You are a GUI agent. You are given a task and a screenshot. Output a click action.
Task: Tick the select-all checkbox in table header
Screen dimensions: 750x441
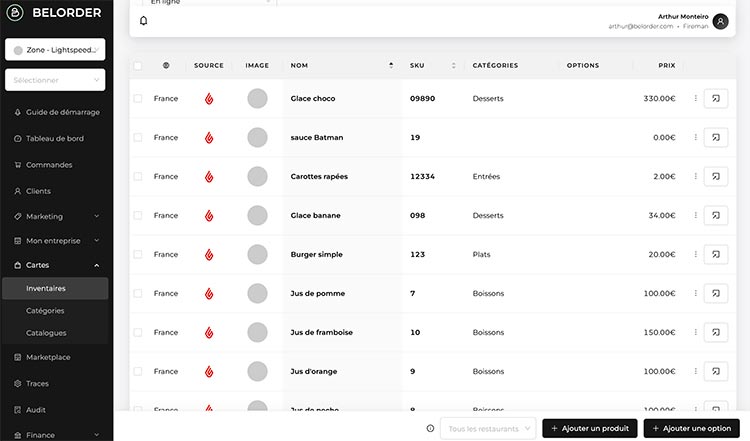pyautogui.click(x=138, y=66)
